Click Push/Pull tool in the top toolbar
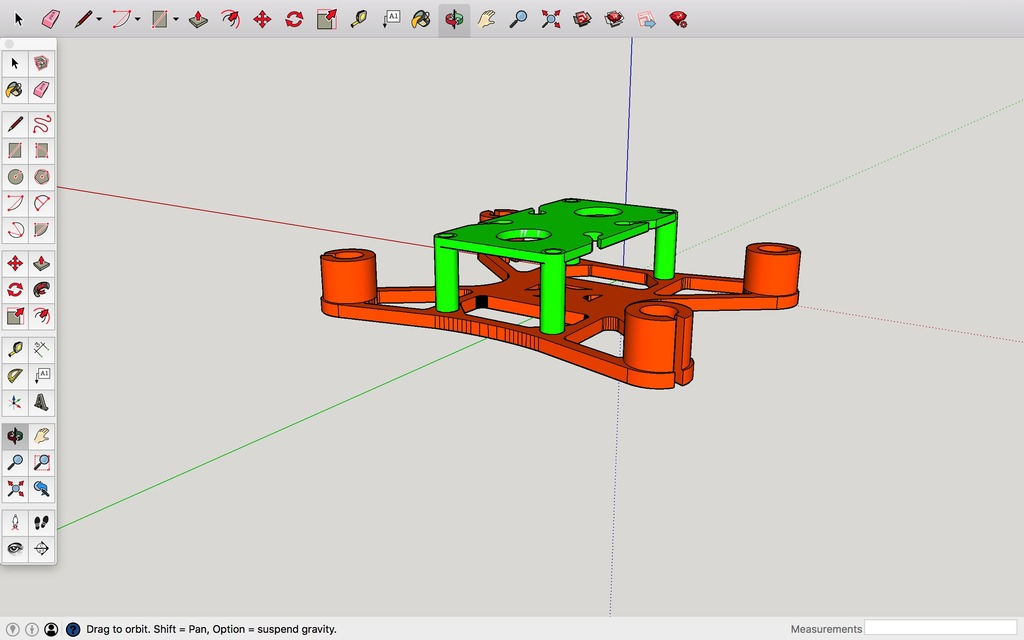Image resolution: width=1024 pixels, height=640 pixels. coord(198,19)
